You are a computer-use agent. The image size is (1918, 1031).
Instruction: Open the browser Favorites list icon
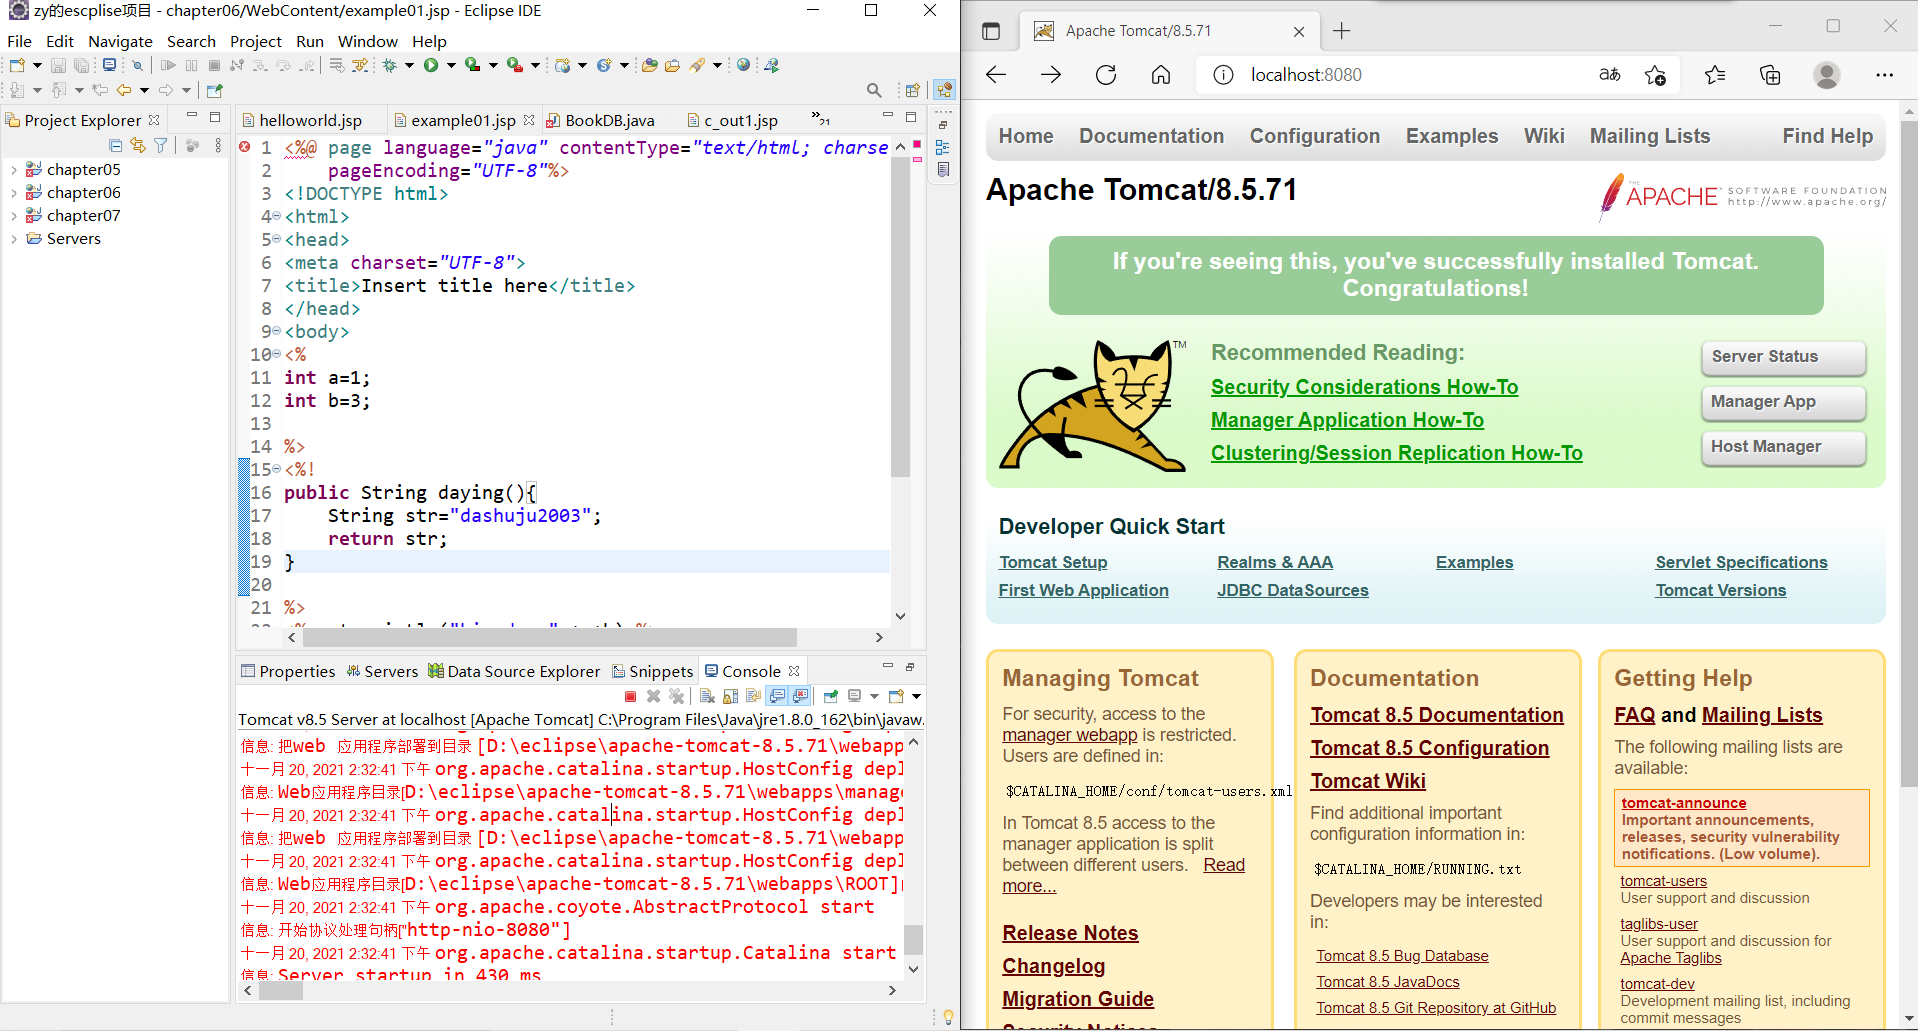[1715, 75]
